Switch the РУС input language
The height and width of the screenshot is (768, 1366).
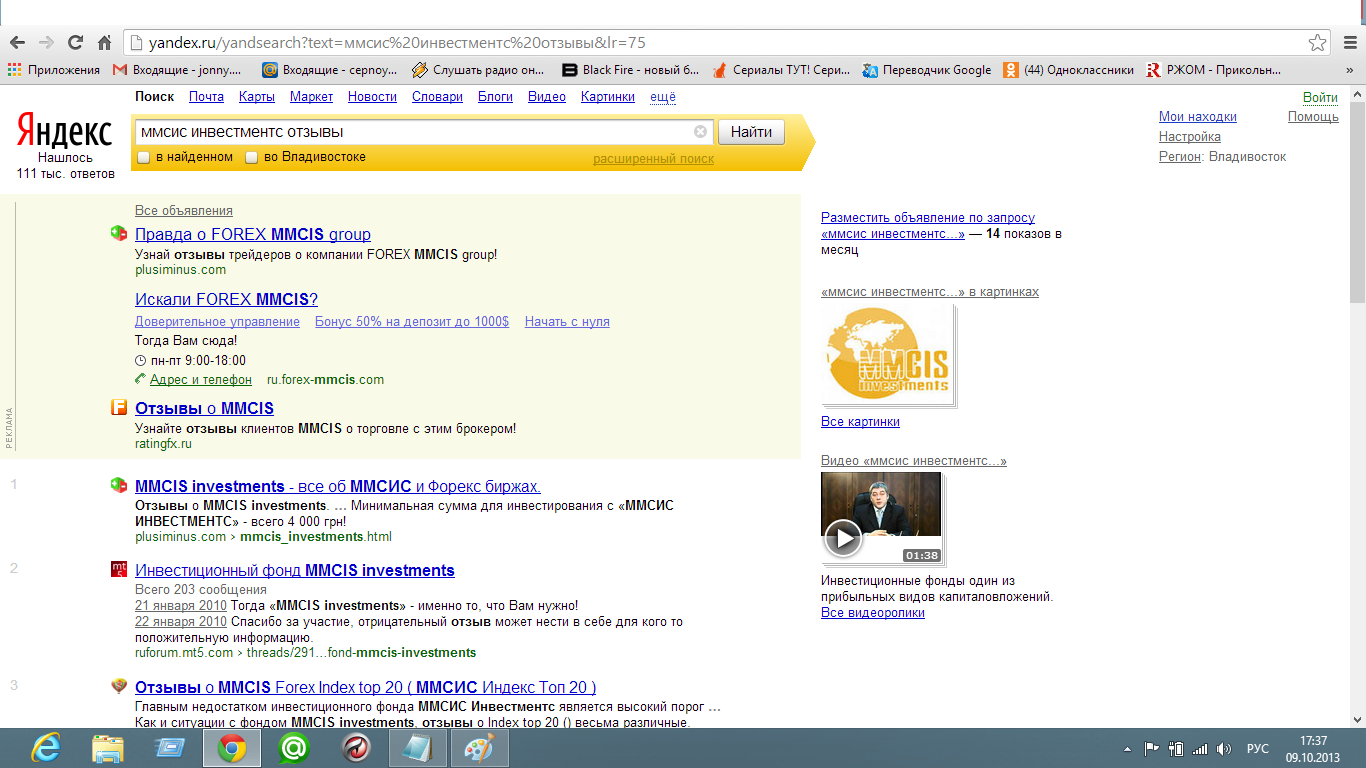click(x=1257, y=748)
